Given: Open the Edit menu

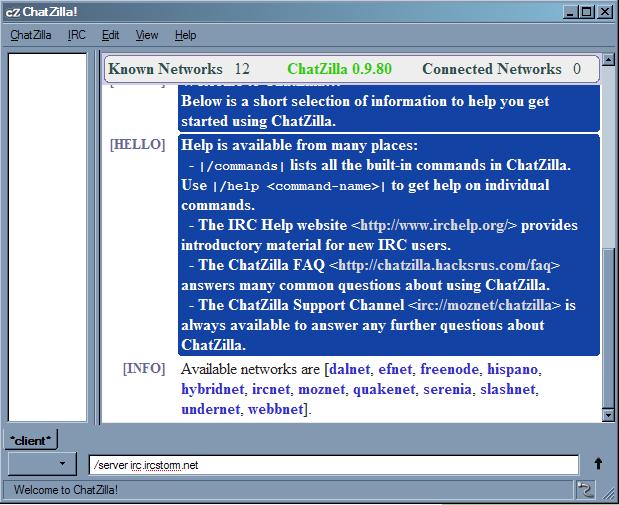Looking at the screenshot, I should coord(110,35).
